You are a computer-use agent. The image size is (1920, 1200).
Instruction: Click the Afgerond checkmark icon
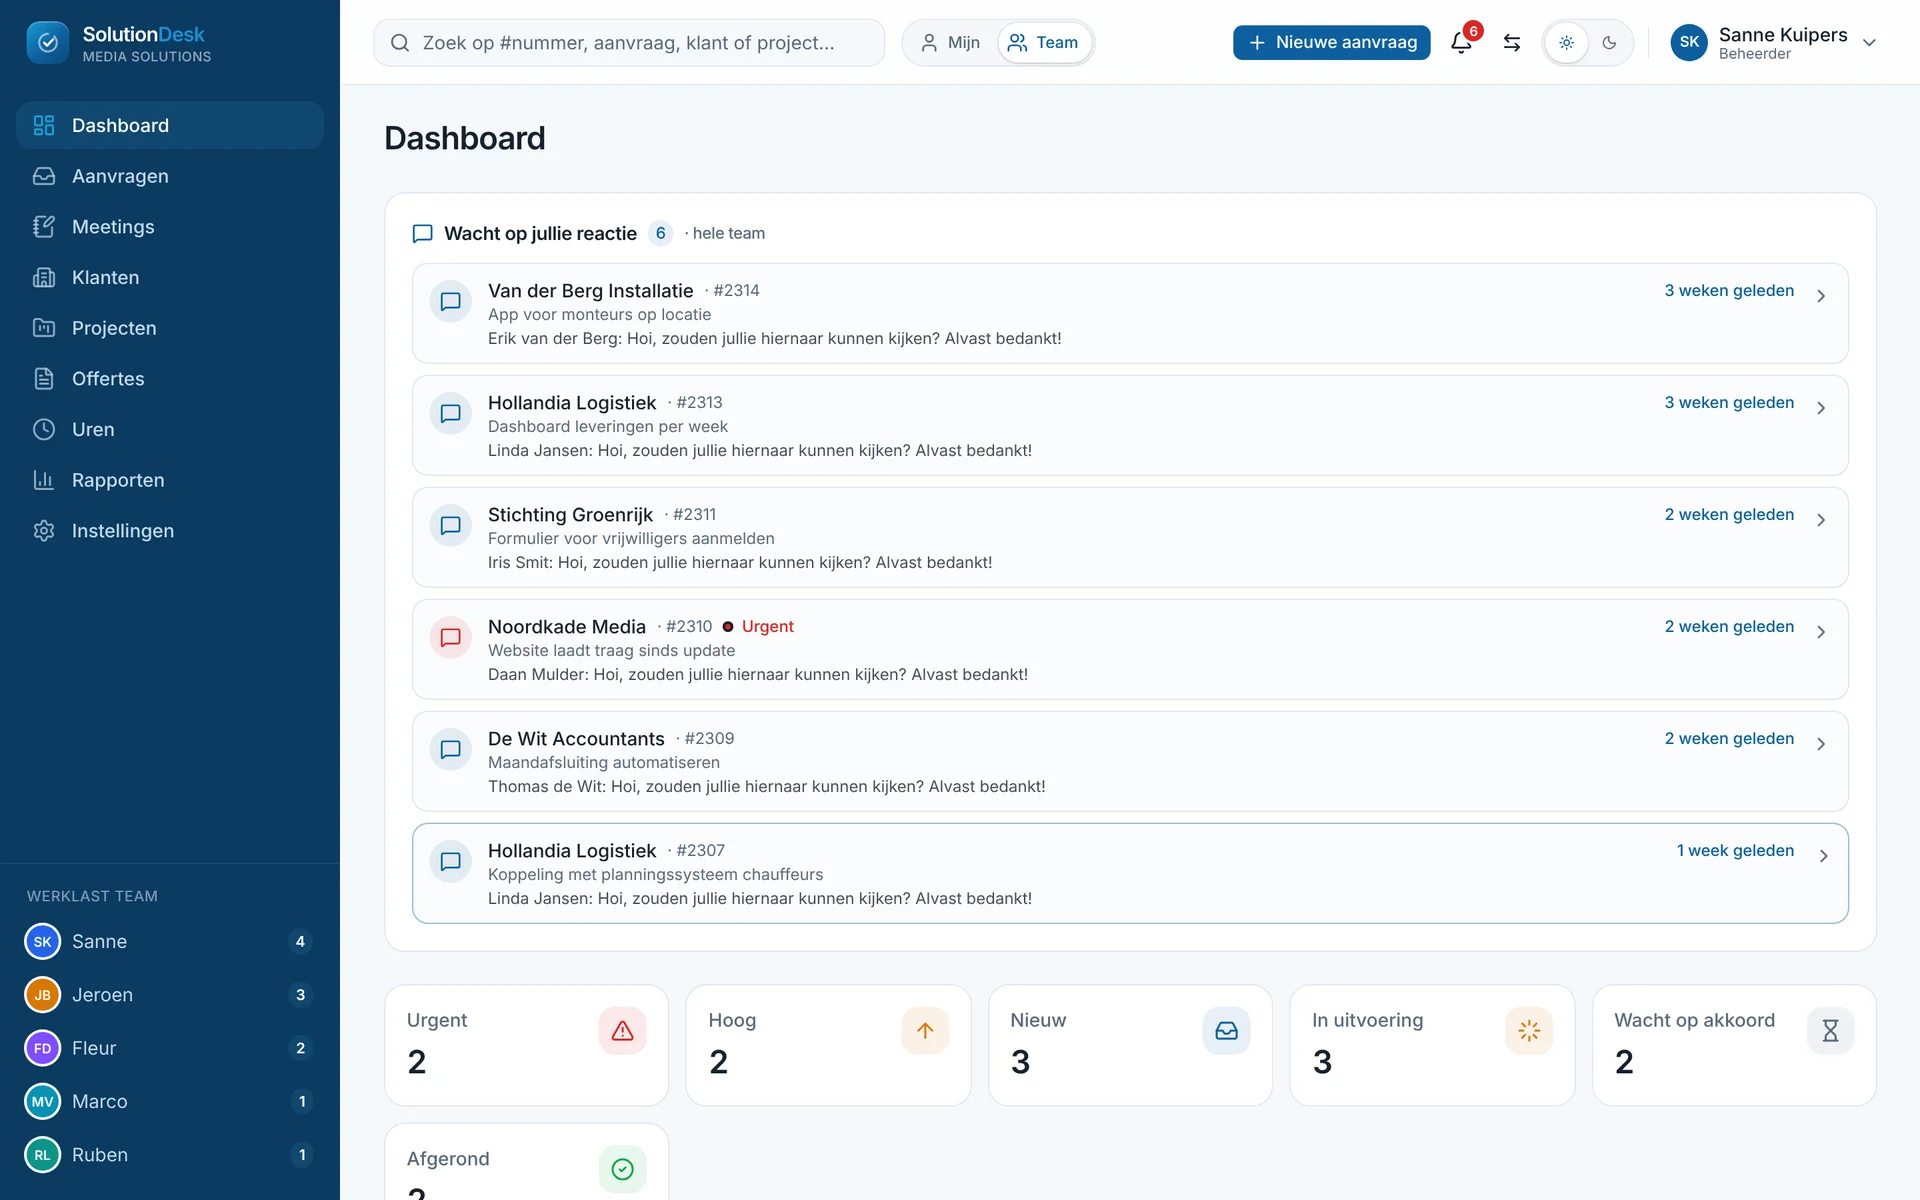click(x=622, y=1169)
